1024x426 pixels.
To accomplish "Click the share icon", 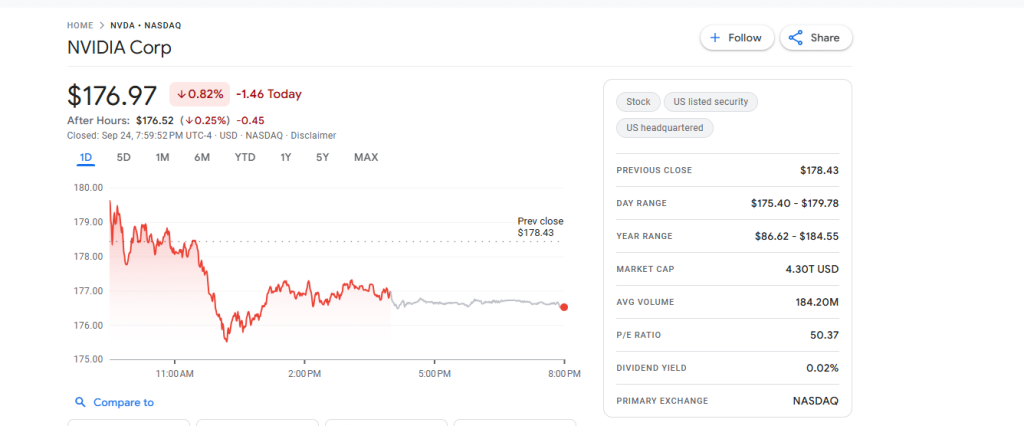I will point(796,38).
